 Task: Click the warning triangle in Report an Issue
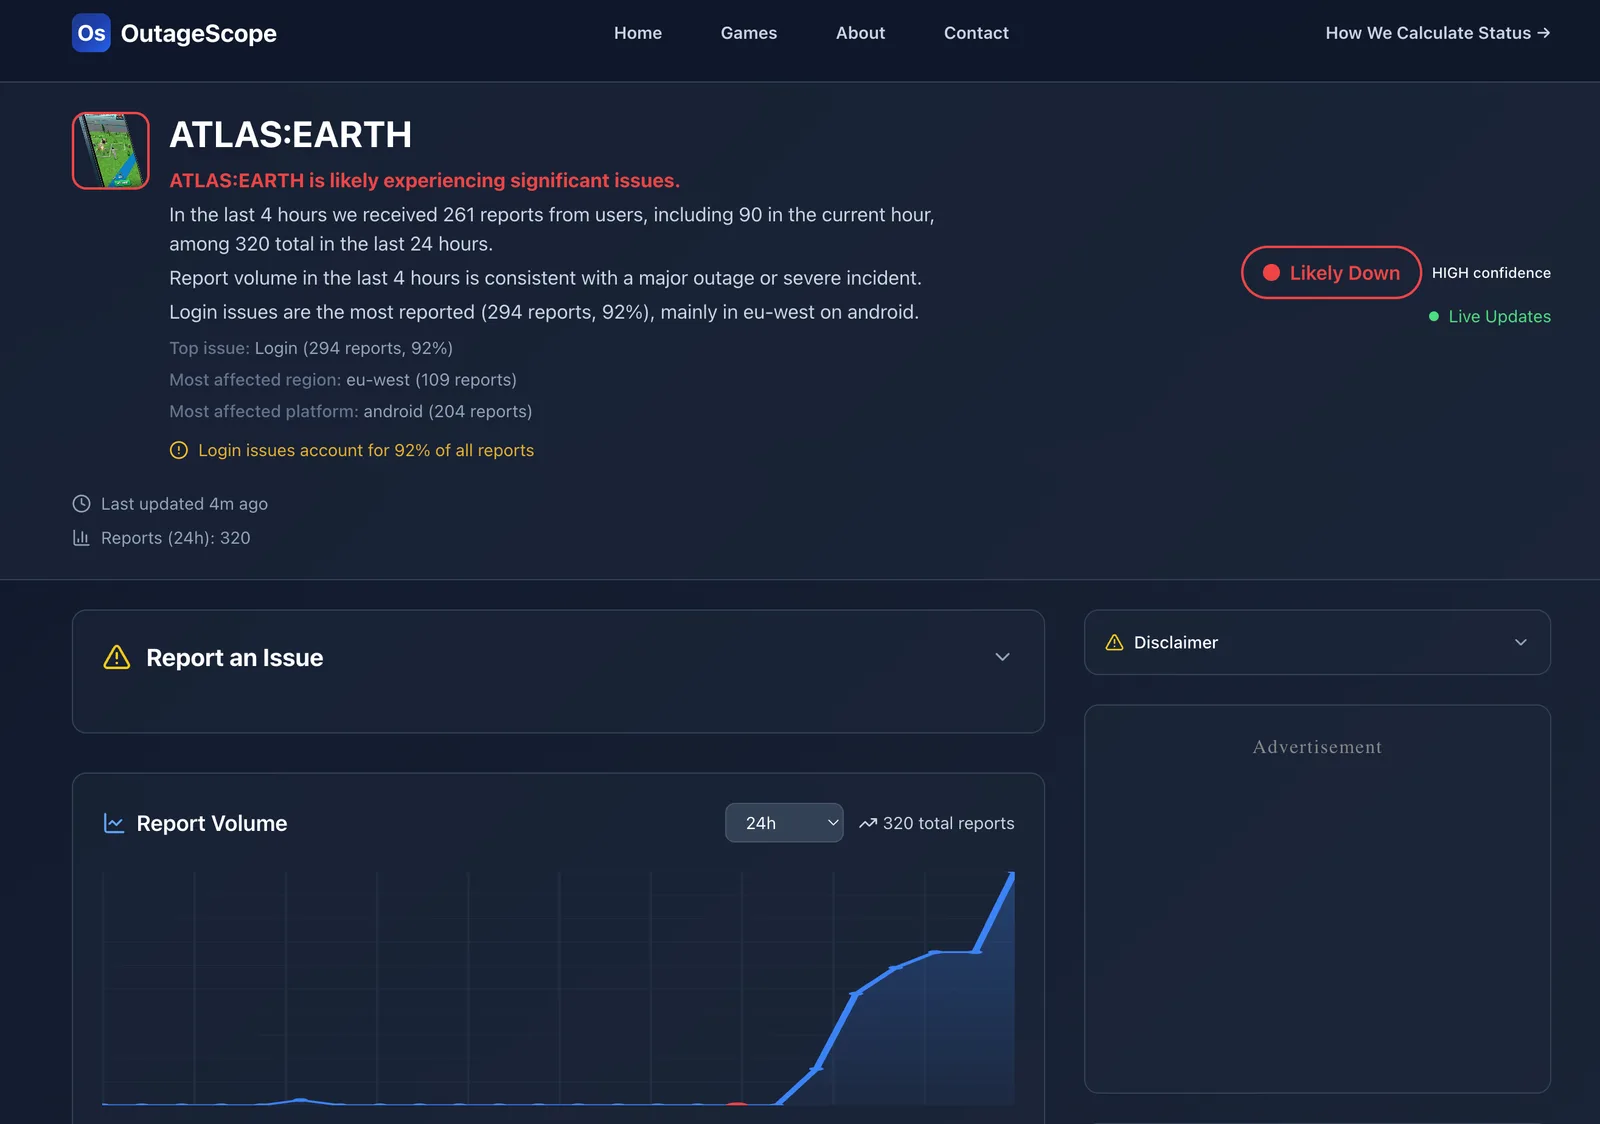[x=117, y=657]
